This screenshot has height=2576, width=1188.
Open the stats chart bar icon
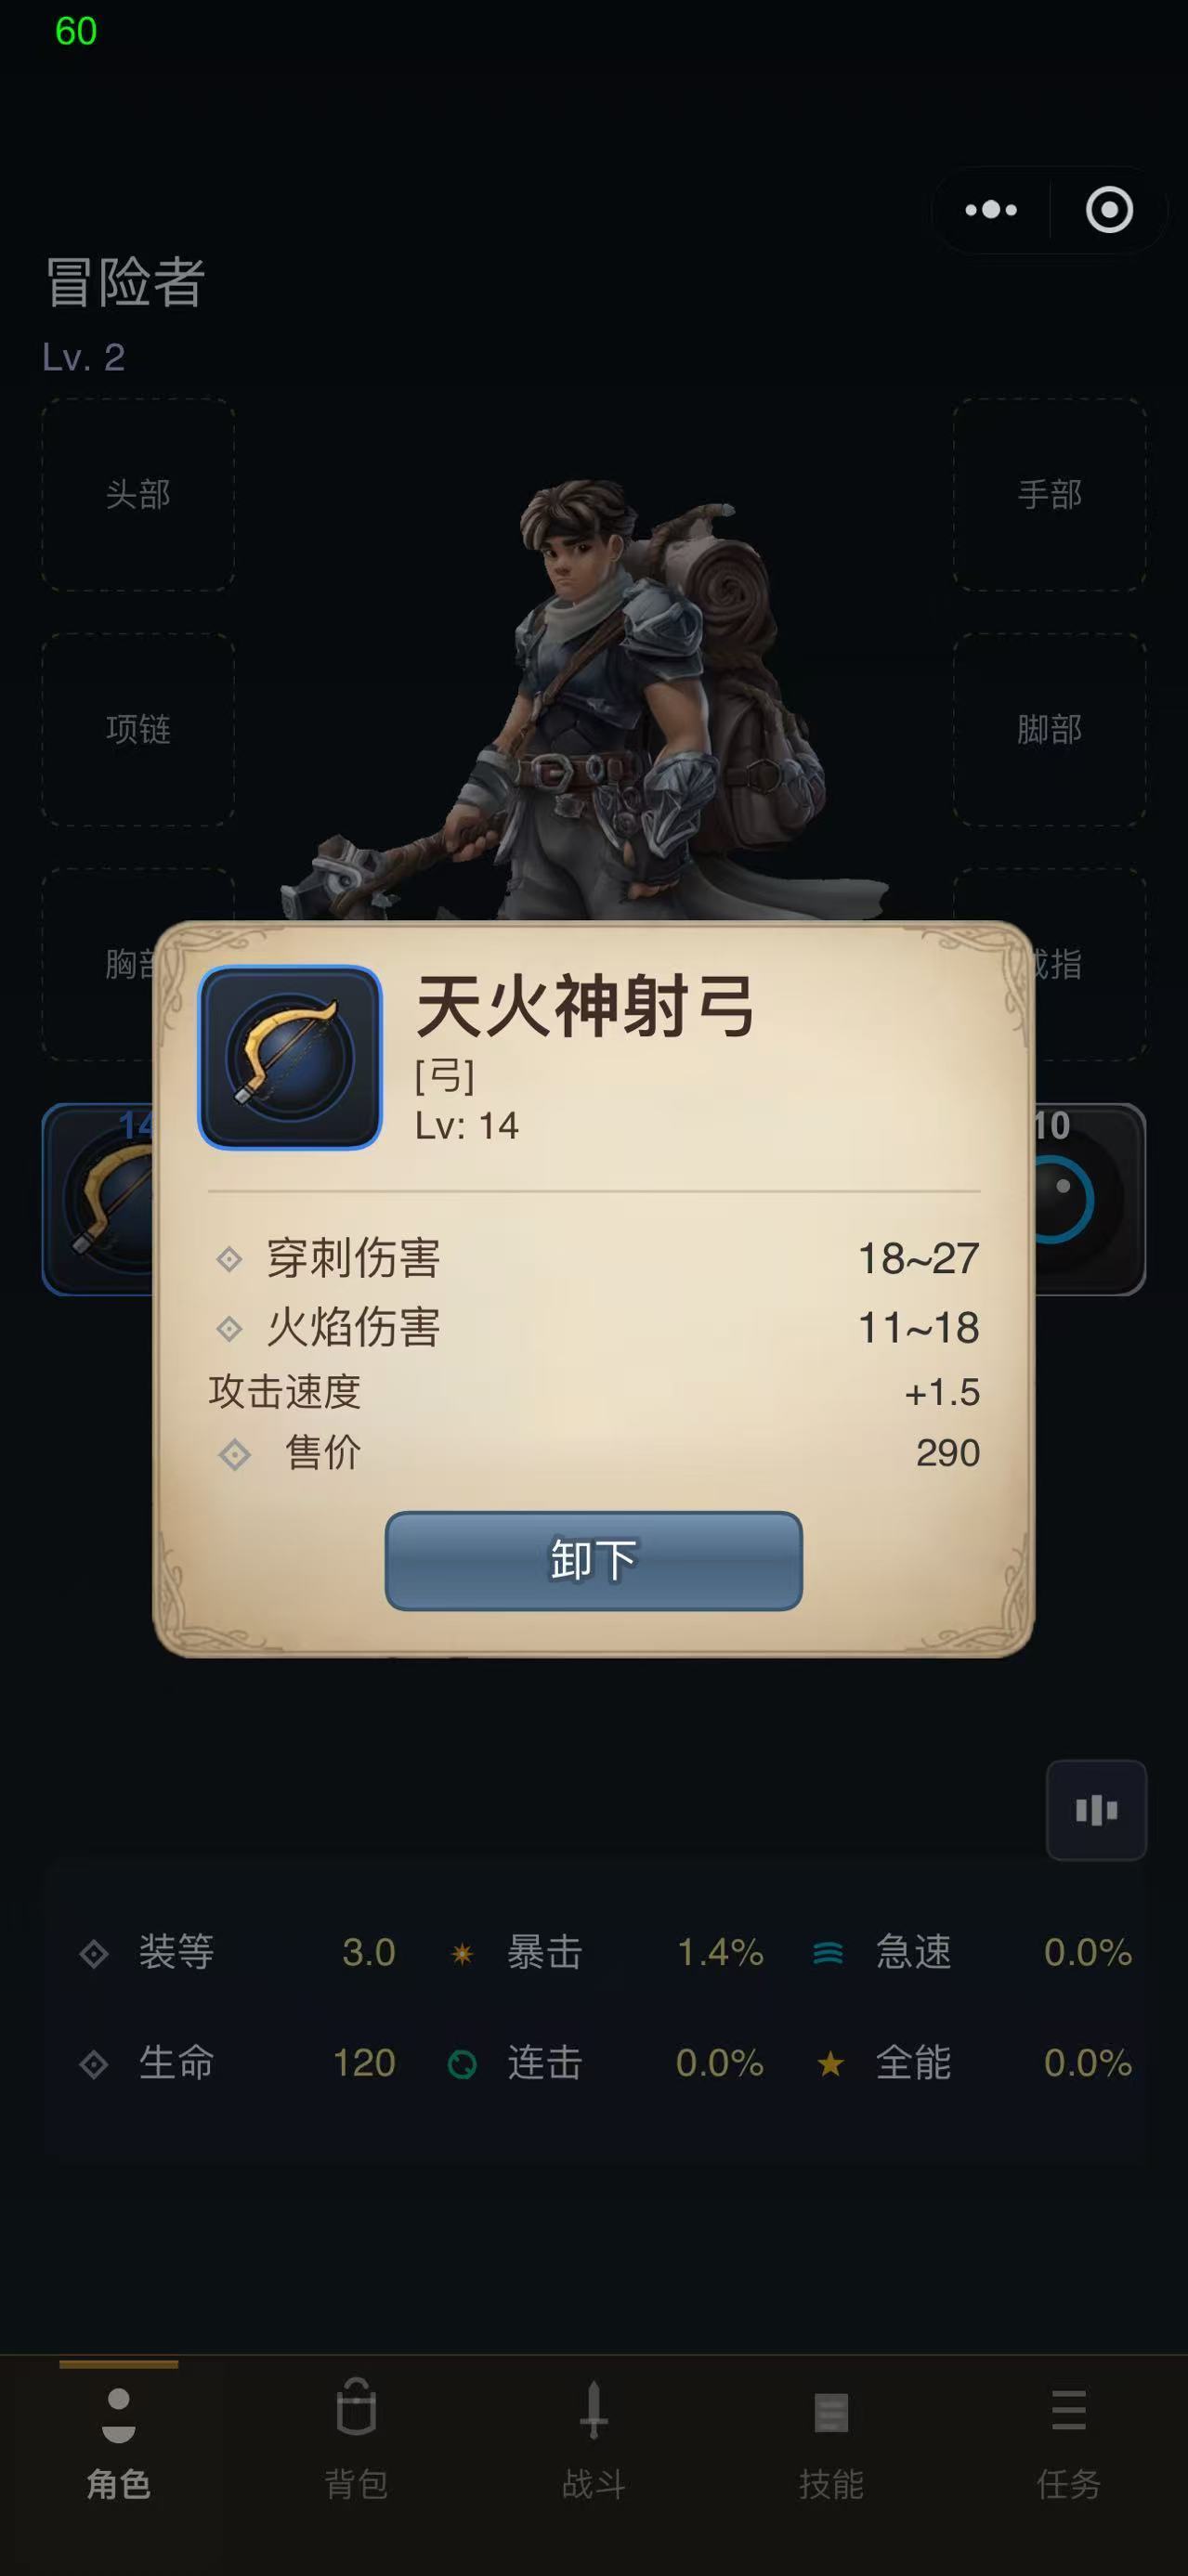[x=1096, y=1810]
